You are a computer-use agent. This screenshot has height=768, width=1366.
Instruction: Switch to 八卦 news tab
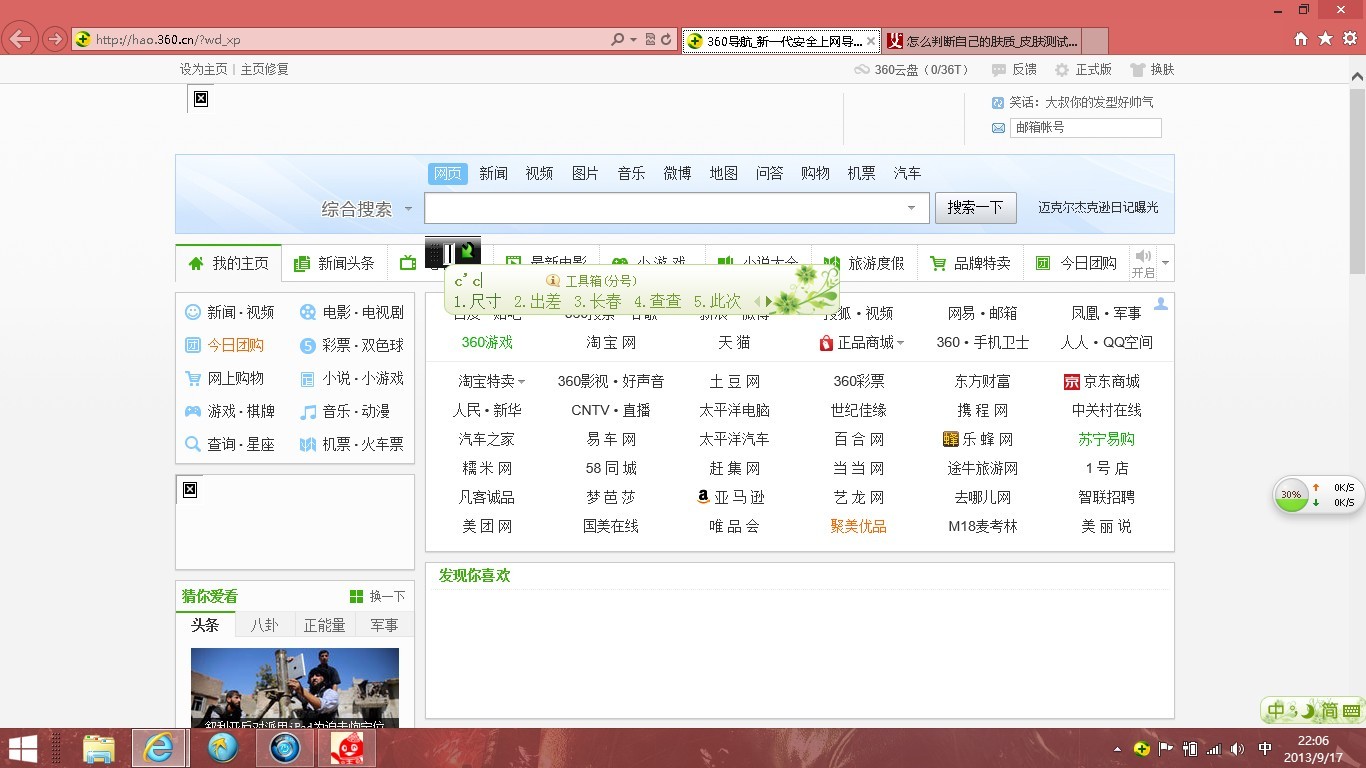coord(265,625)
